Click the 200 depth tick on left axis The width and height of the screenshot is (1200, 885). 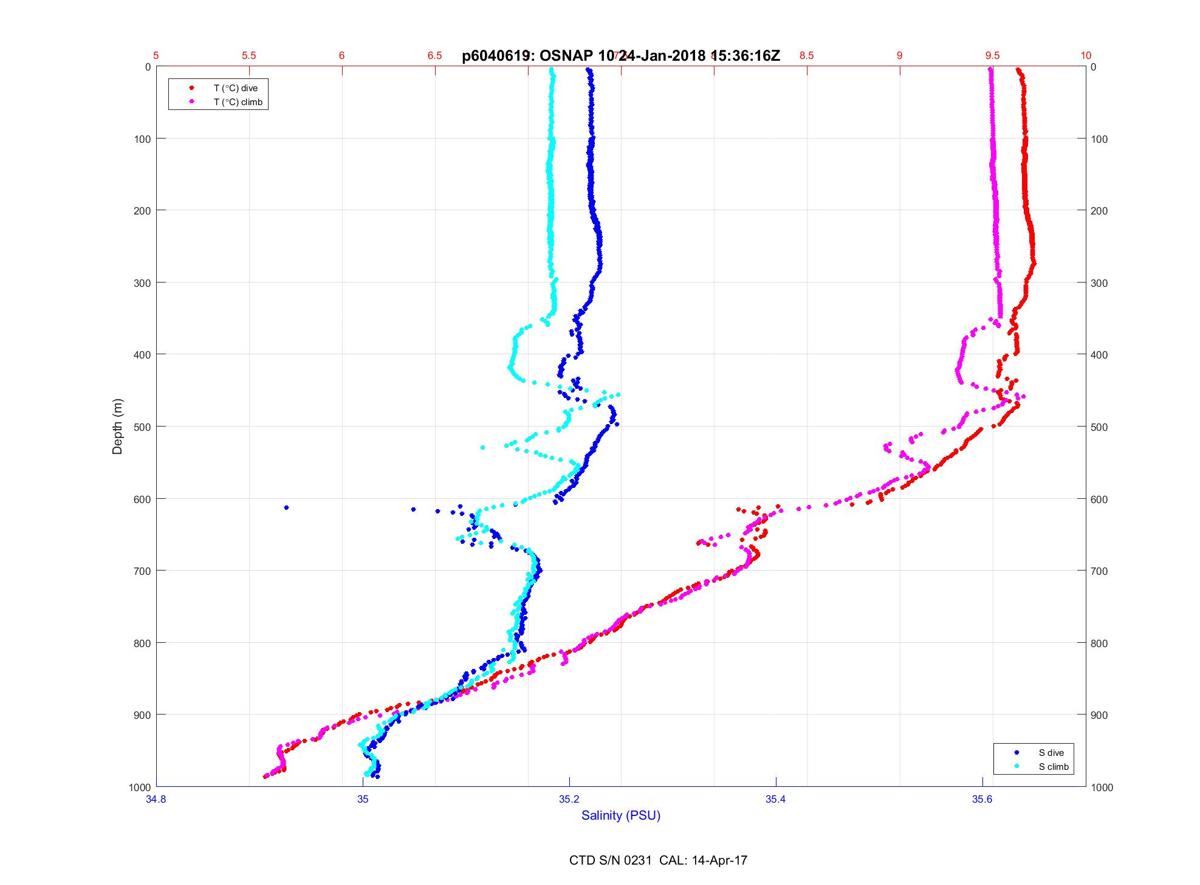[140, 211]
